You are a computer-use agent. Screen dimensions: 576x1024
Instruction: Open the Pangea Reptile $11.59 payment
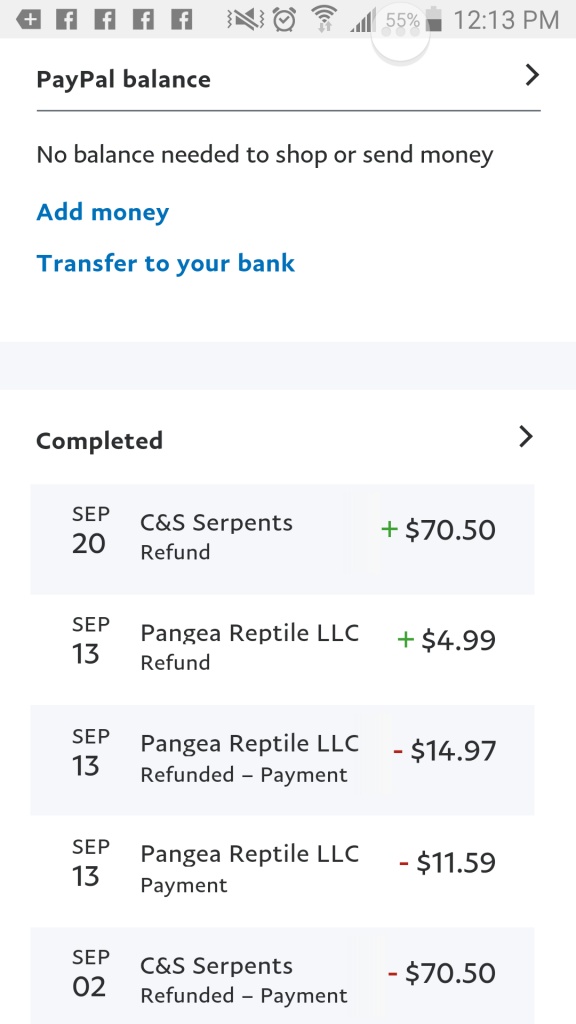click(x=282, y=871)
